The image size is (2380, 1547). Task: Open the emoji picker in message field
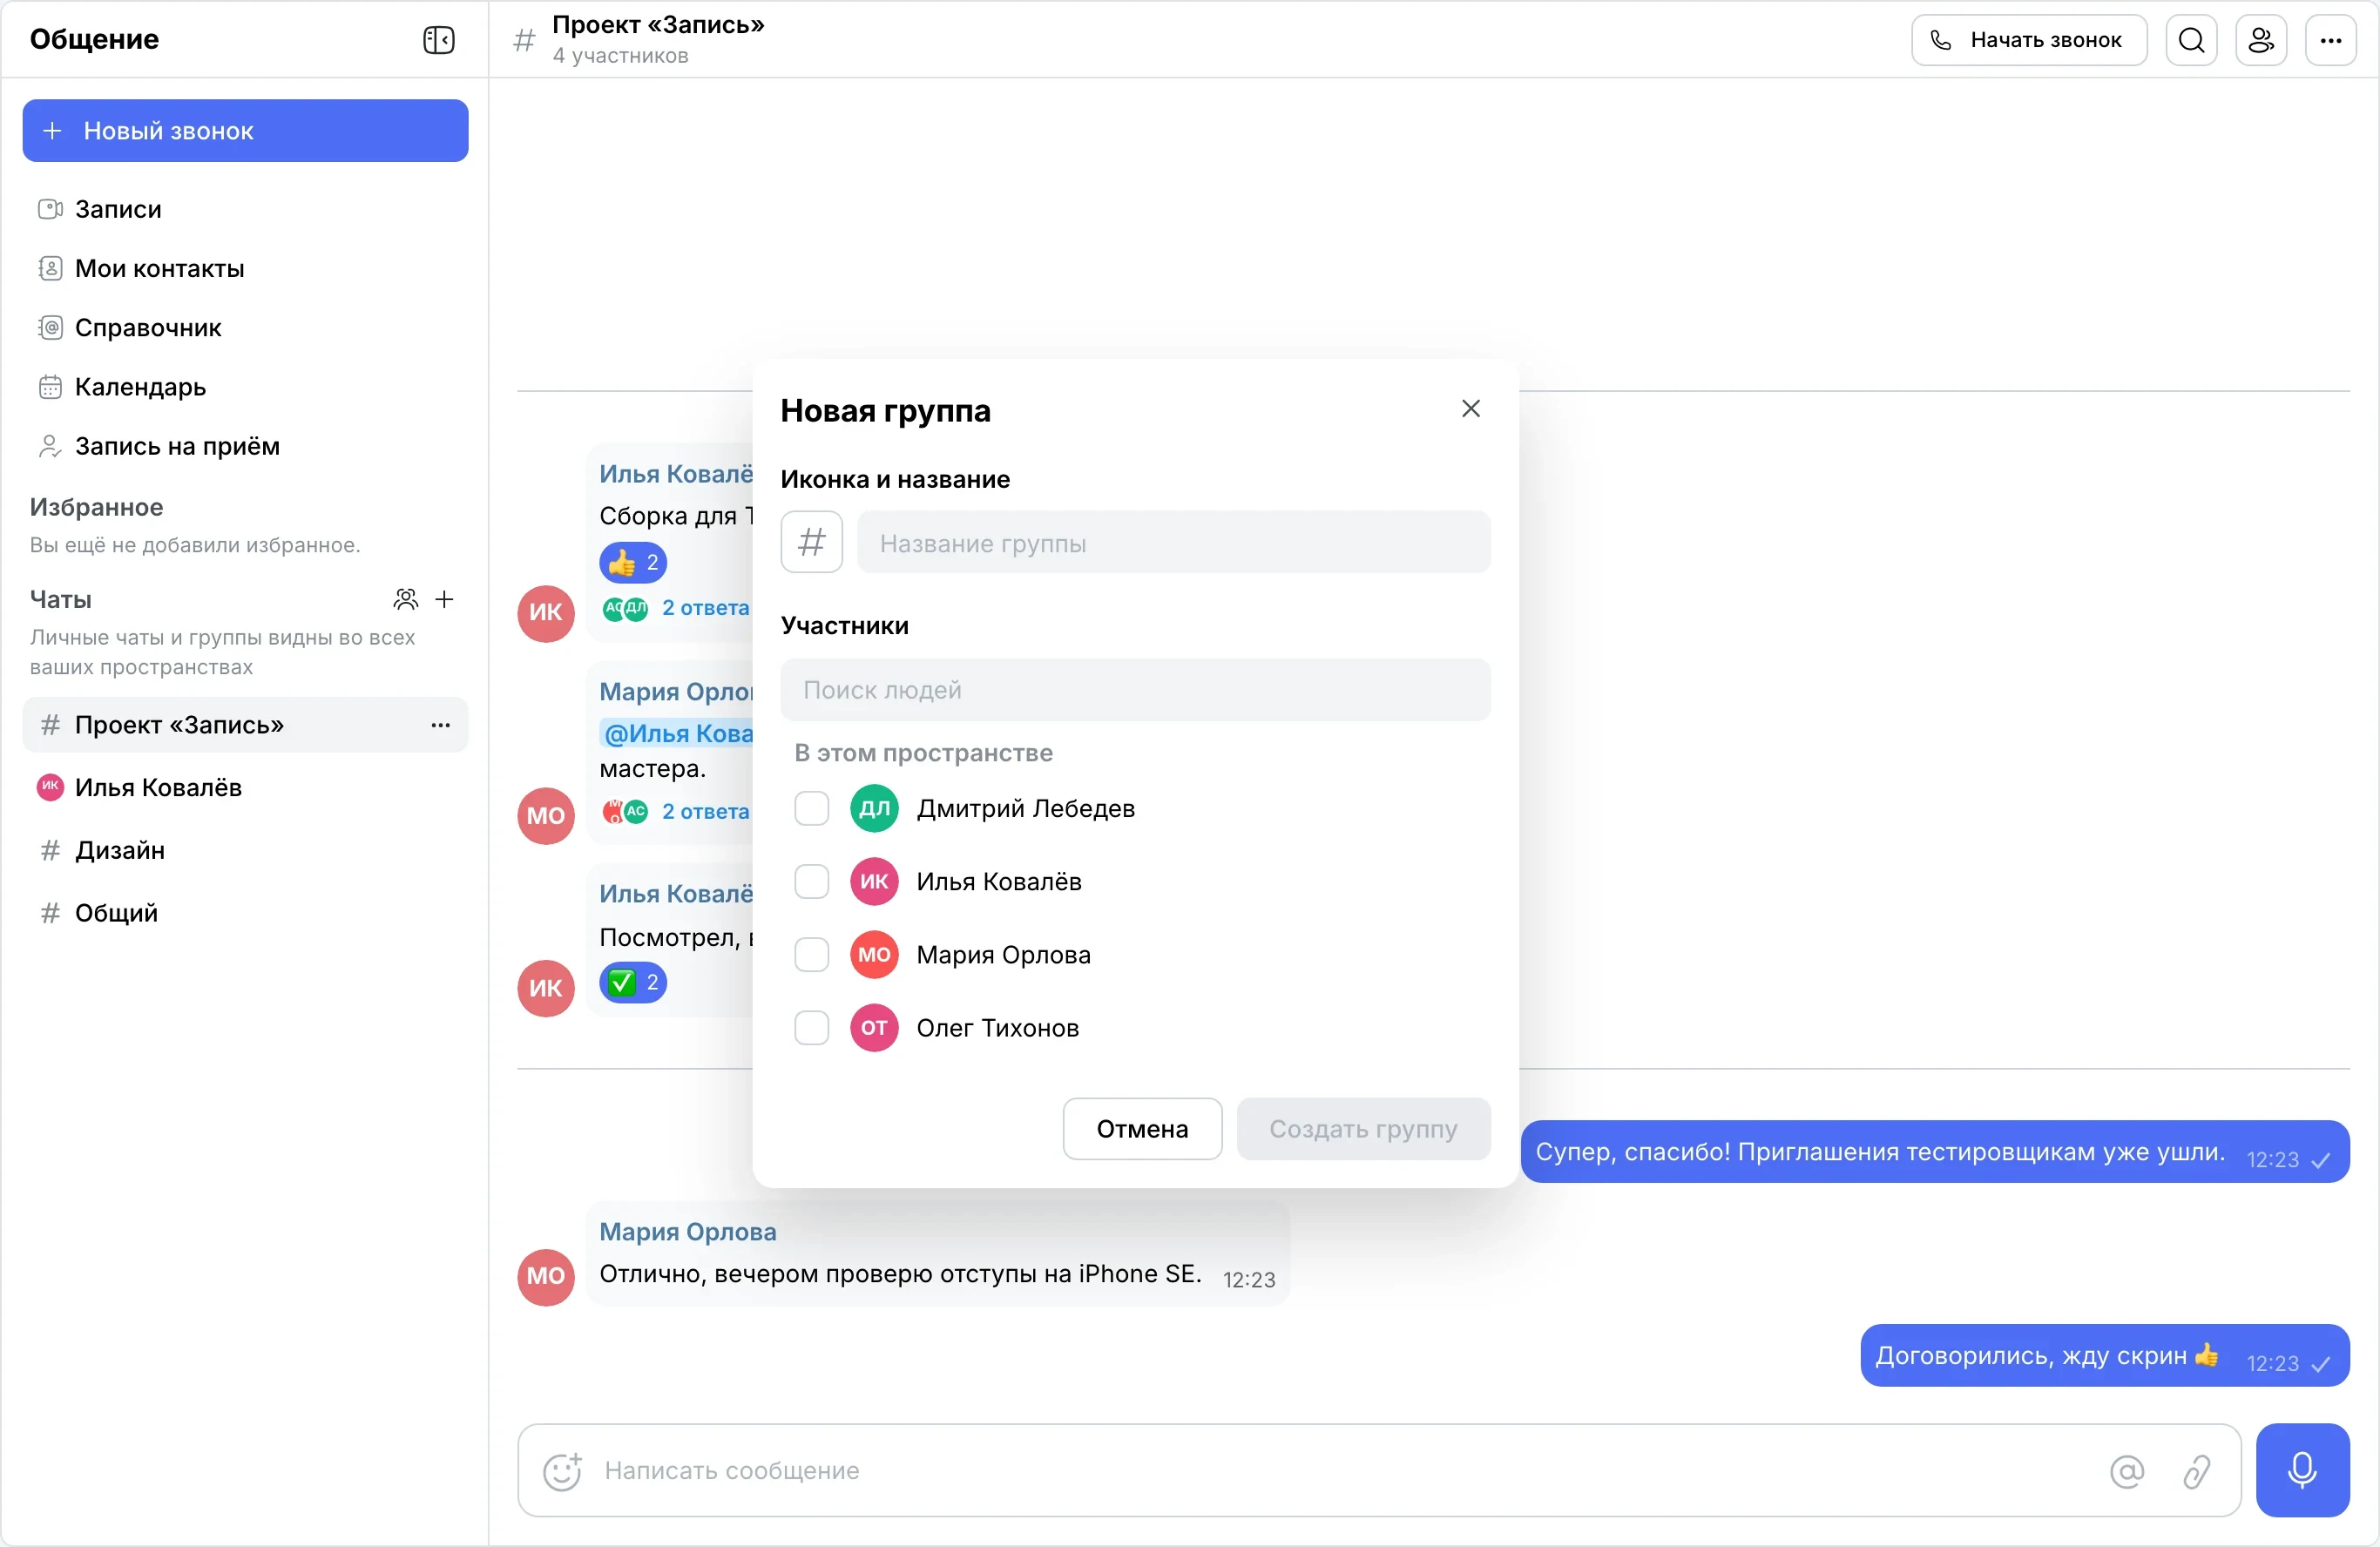(x=562, y=1471)
